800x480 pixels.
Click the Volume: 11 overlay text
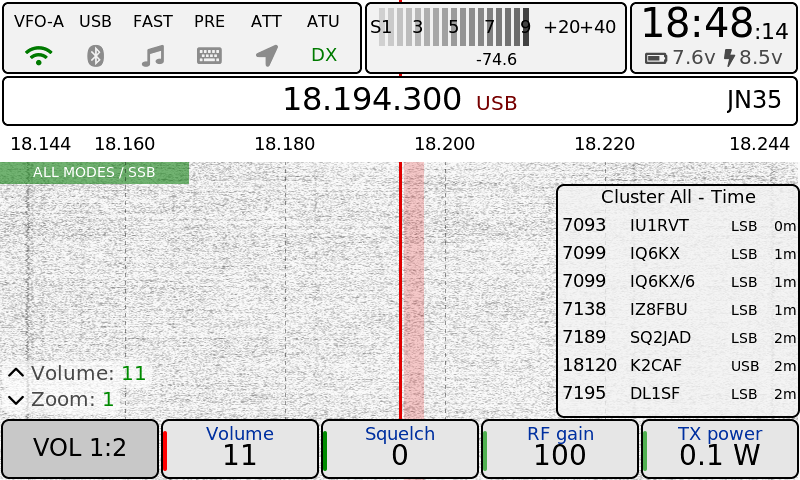[x=88, y=373]
